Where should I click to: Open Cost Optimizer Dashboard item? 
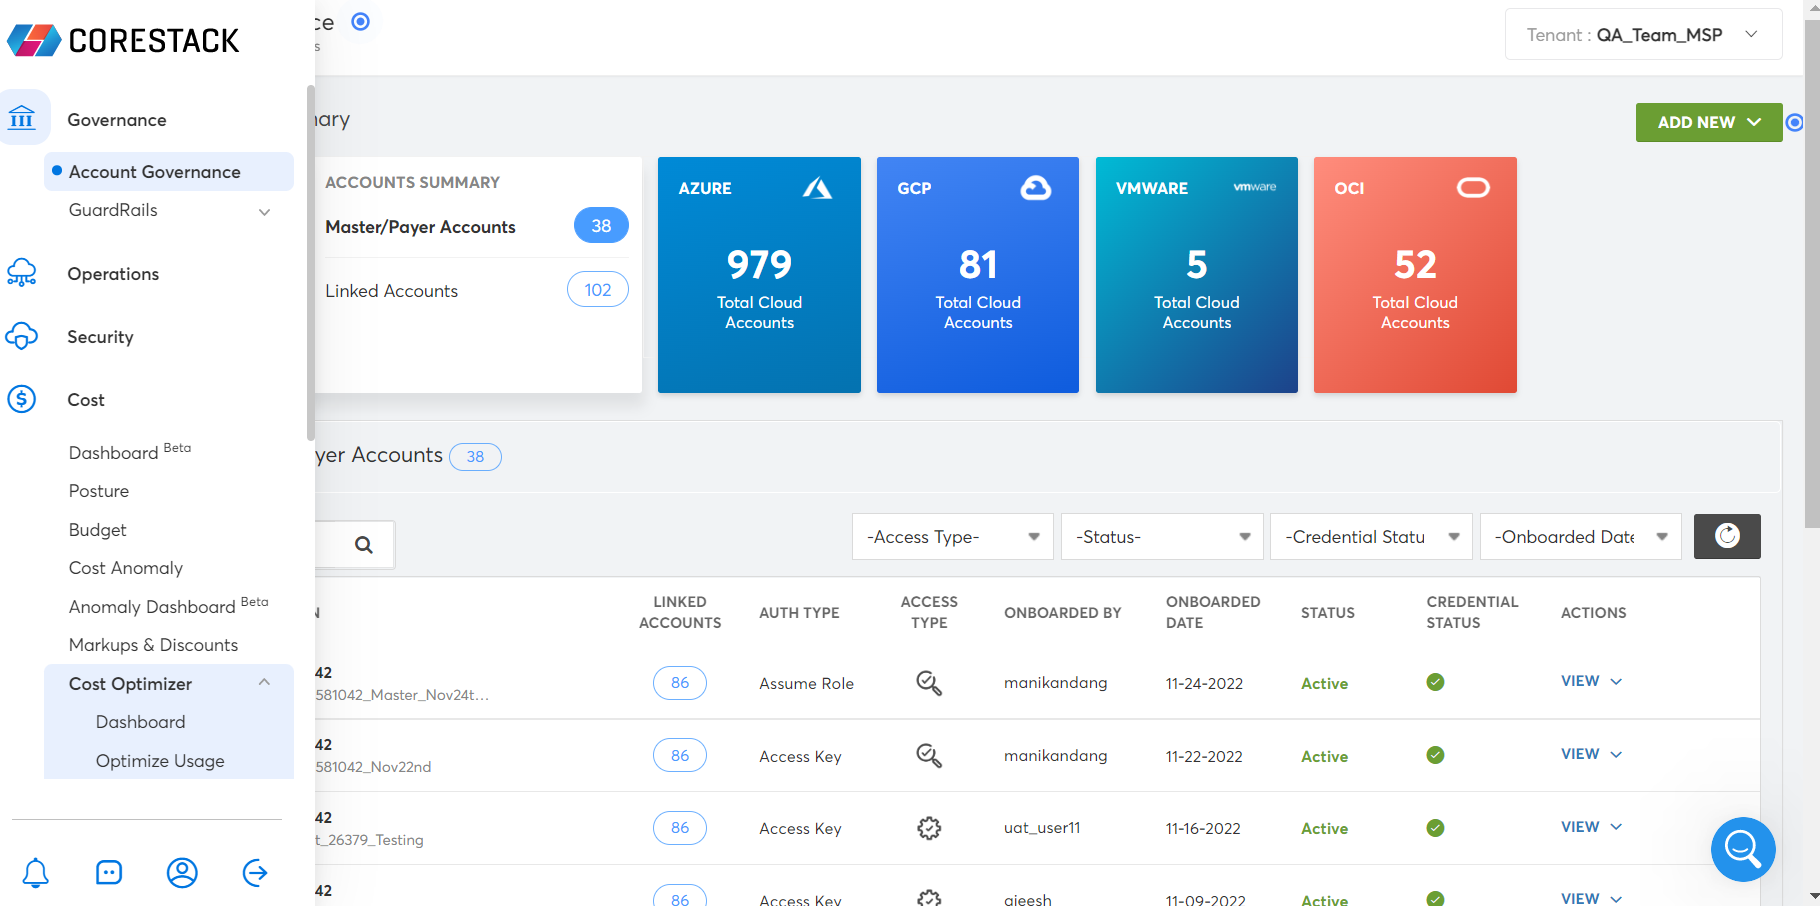point(141,722)
